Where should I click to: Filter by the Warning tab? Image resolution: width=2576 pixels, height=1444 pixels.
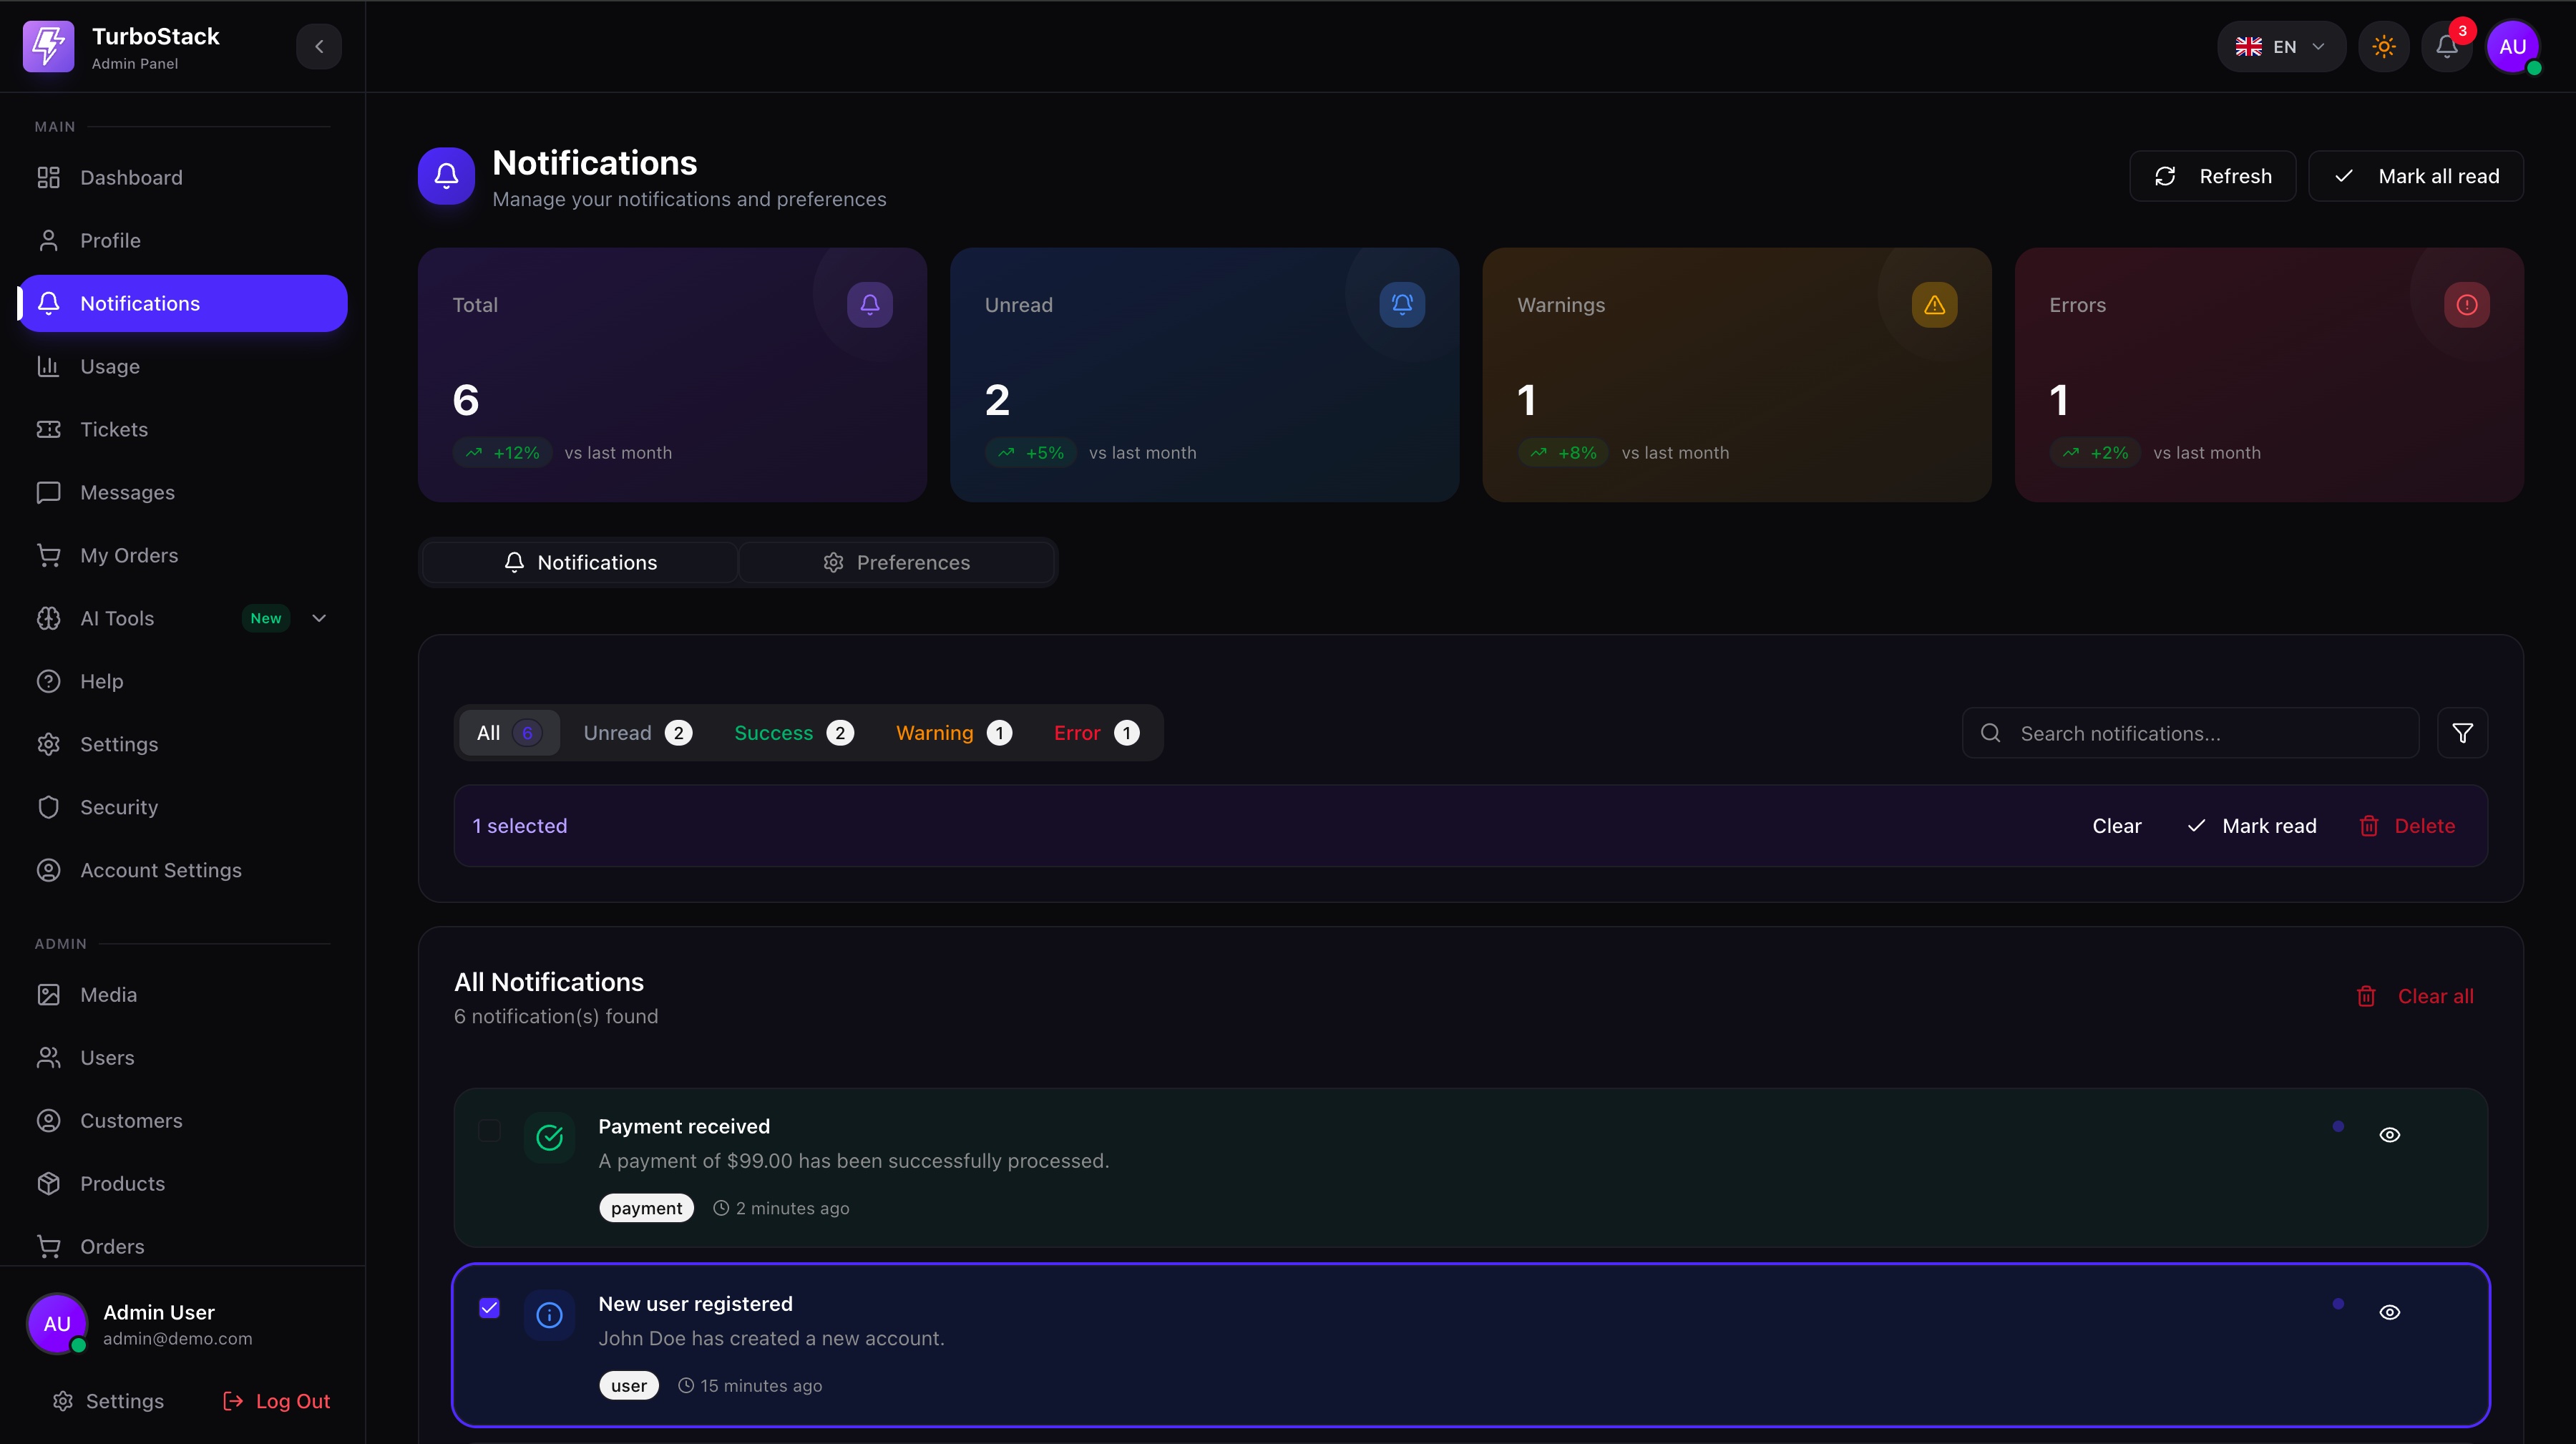pos(953,733)
